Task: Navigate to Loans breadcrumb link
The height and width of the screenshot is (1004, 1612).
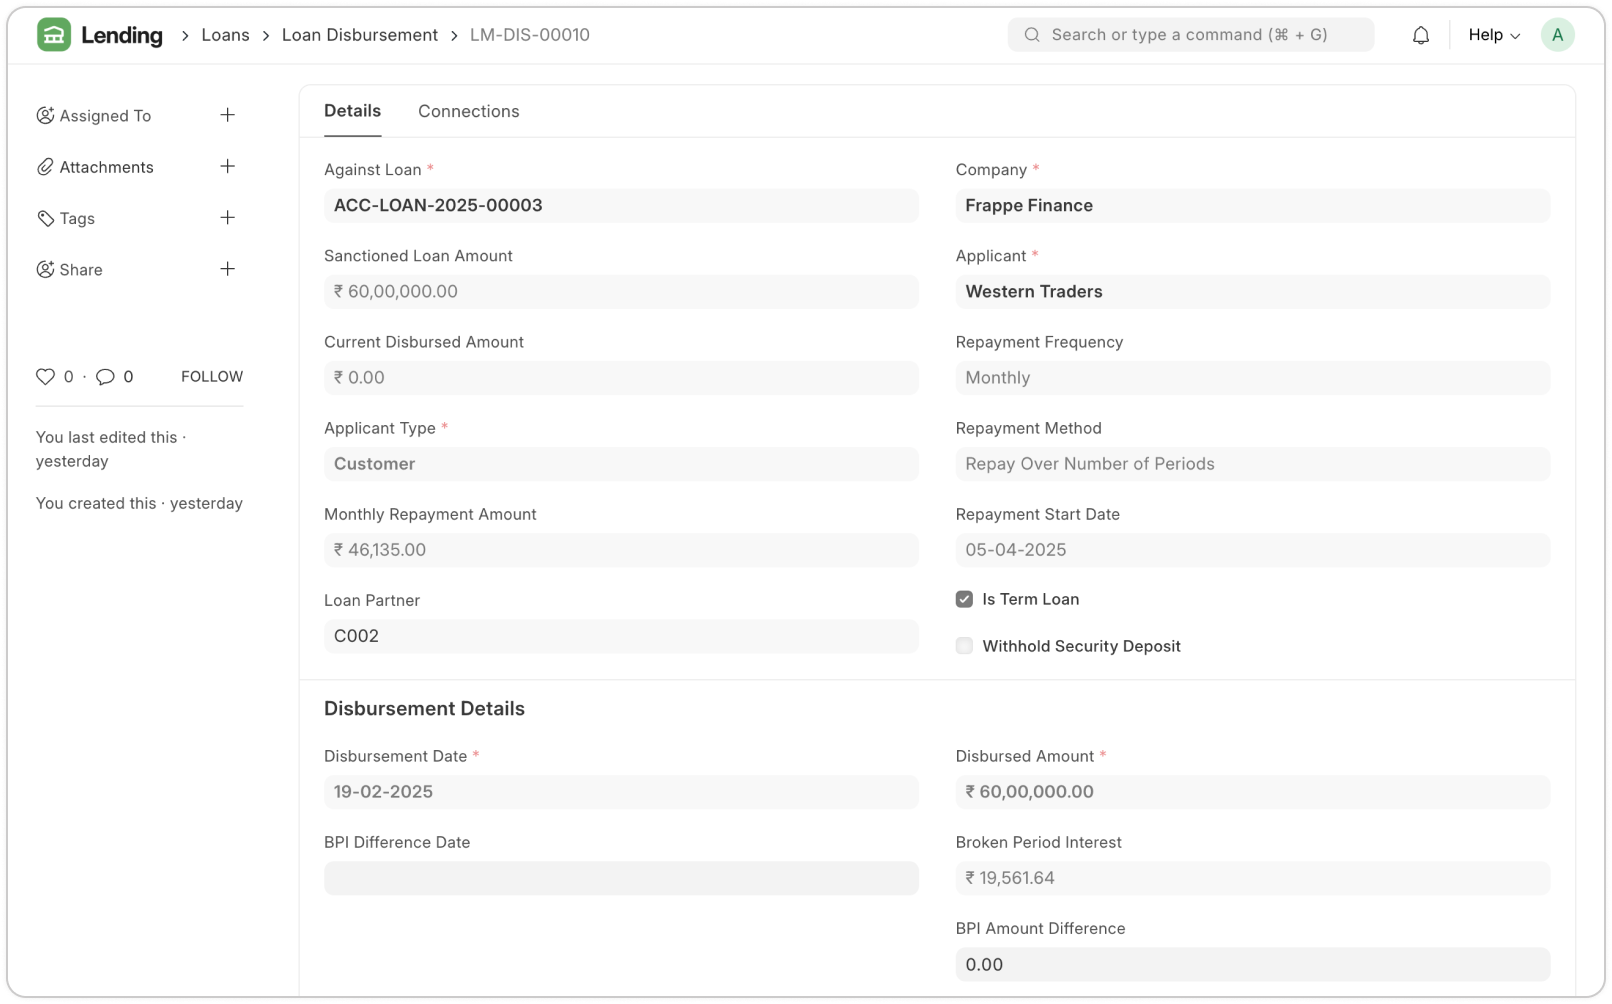Action: 225,35
